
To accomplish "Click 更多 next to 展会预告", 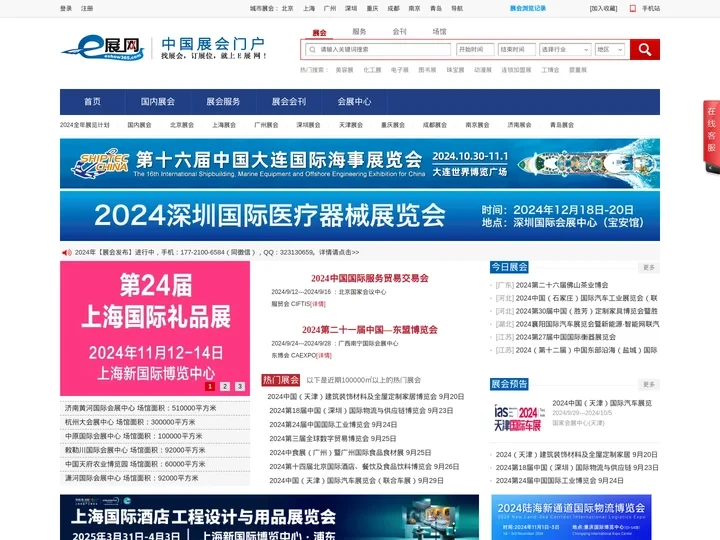I will tap(649, 384).
